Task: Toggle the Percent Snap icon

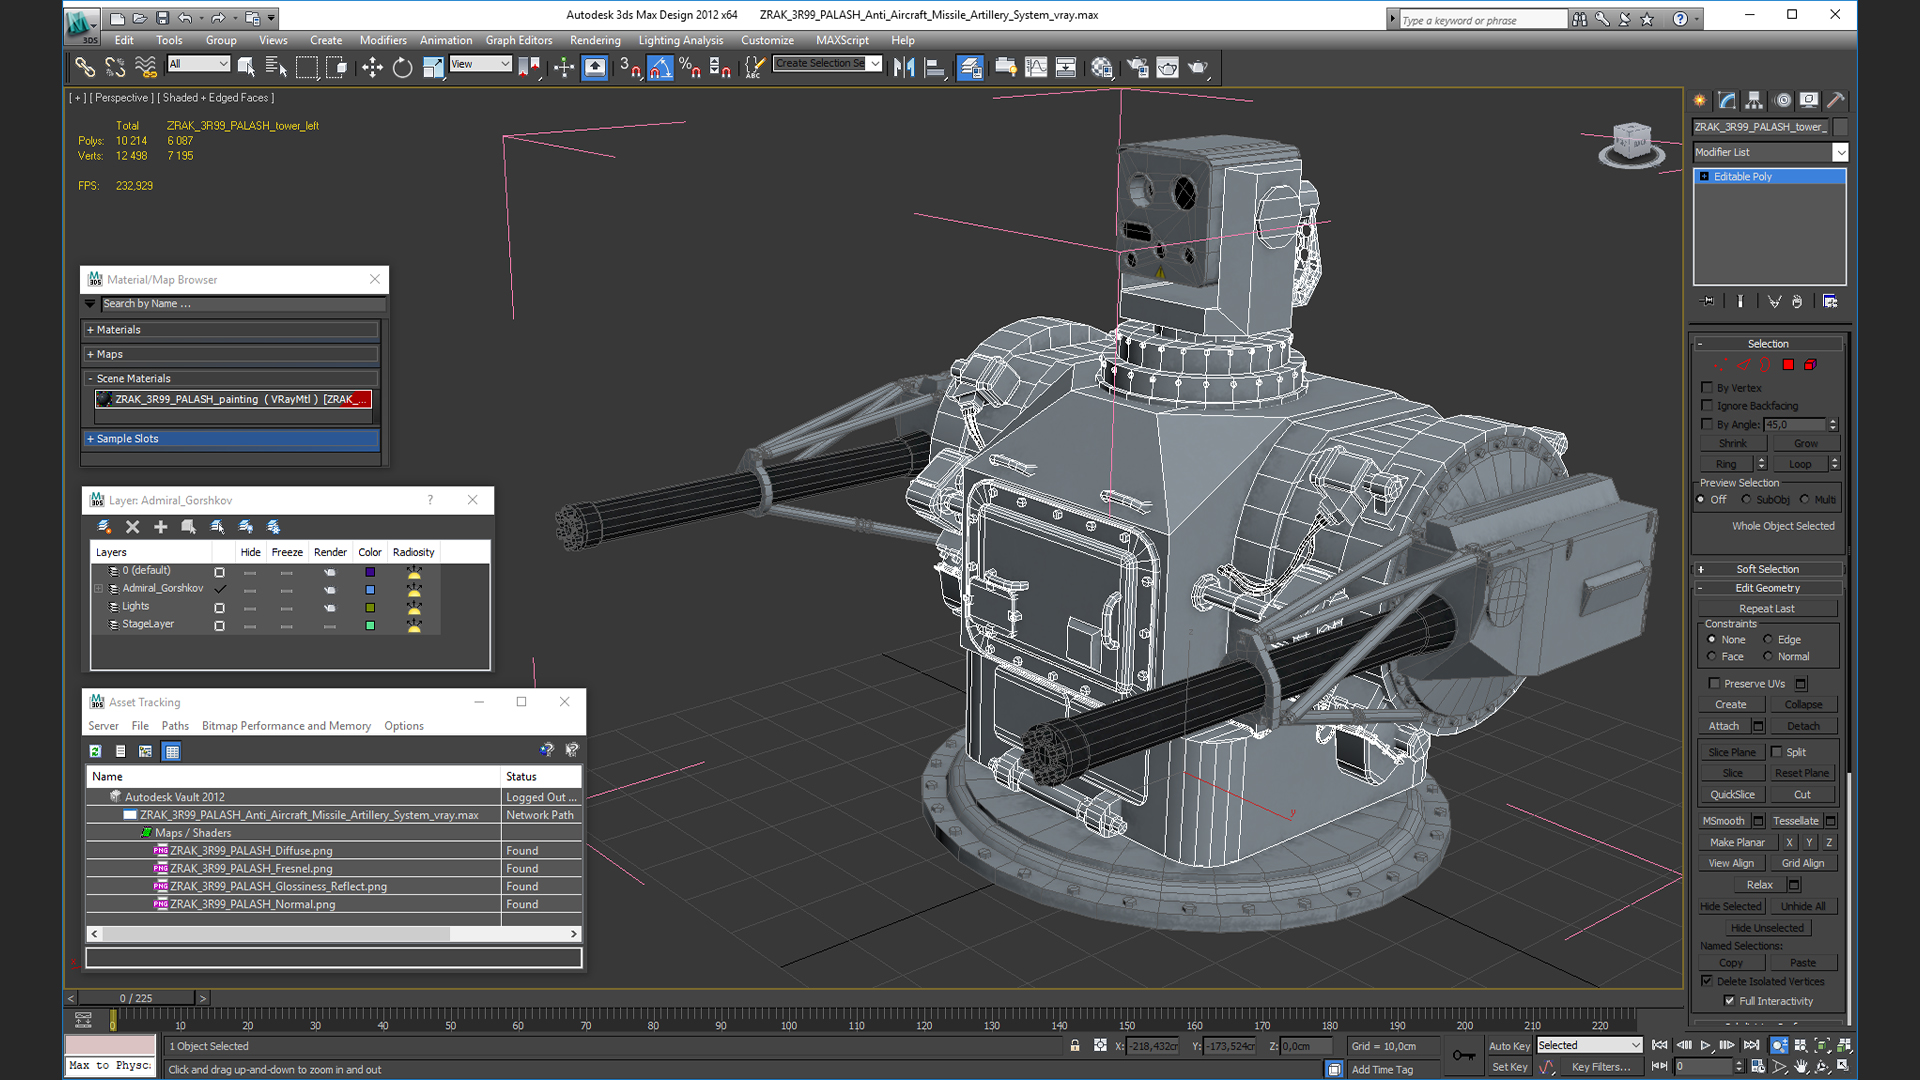Action: 690,67
